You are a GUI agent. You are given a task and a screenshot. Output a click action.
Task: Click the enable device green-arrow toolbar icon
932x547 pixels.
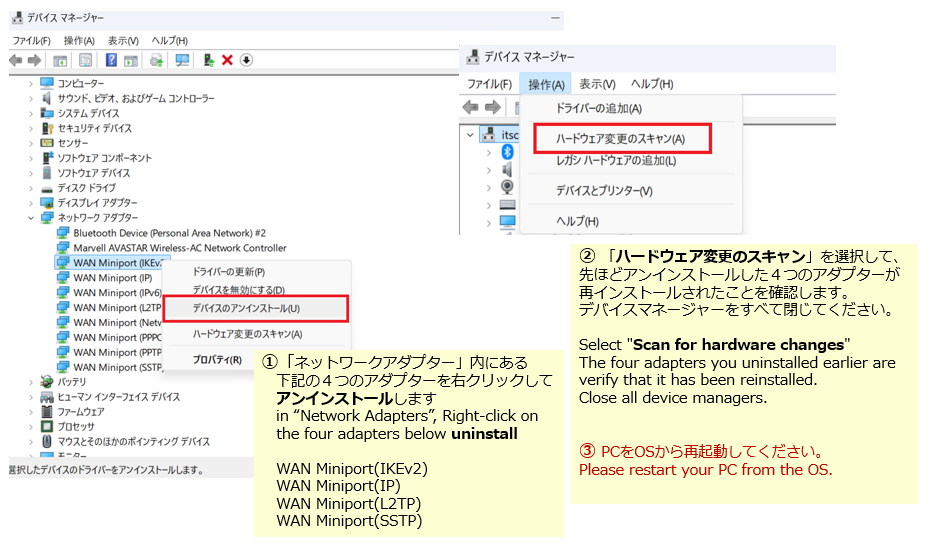209,60
